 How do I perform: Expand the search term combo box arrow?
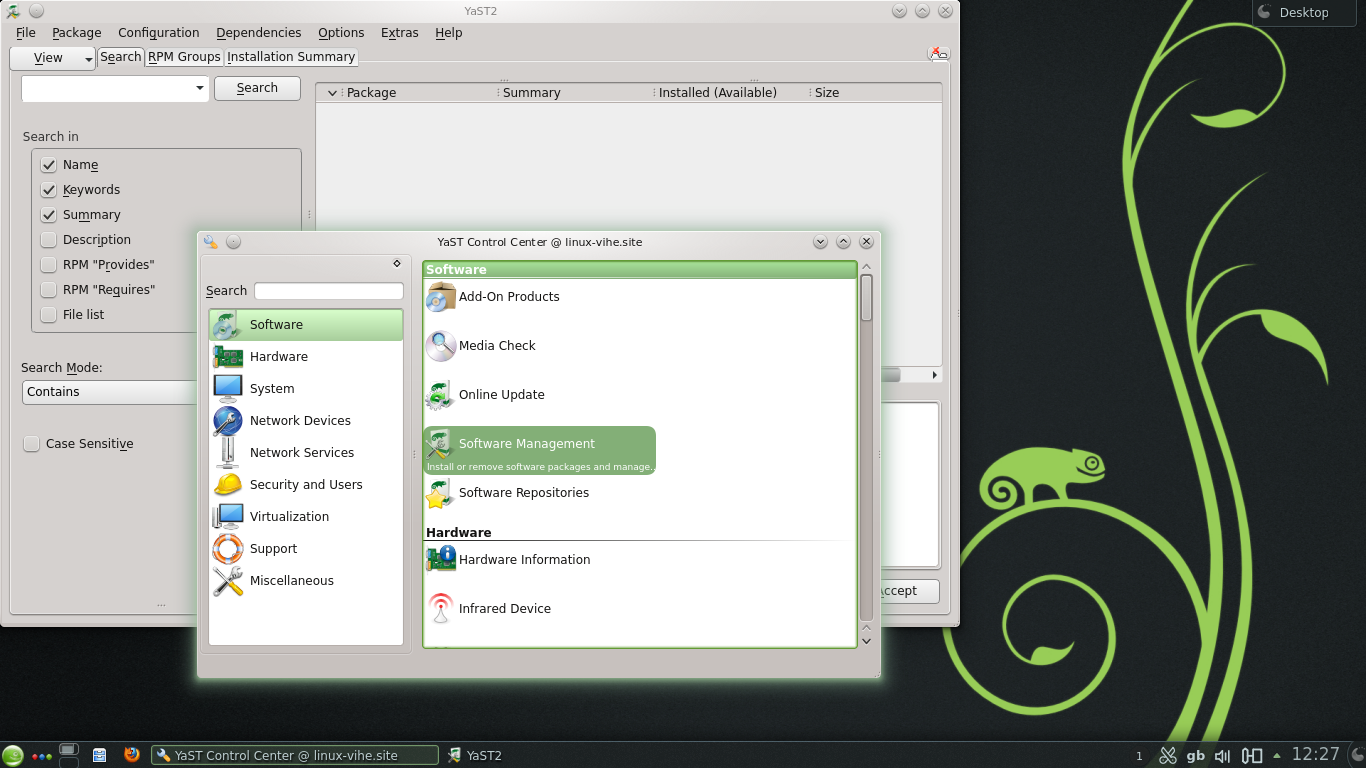click(200, 89)
